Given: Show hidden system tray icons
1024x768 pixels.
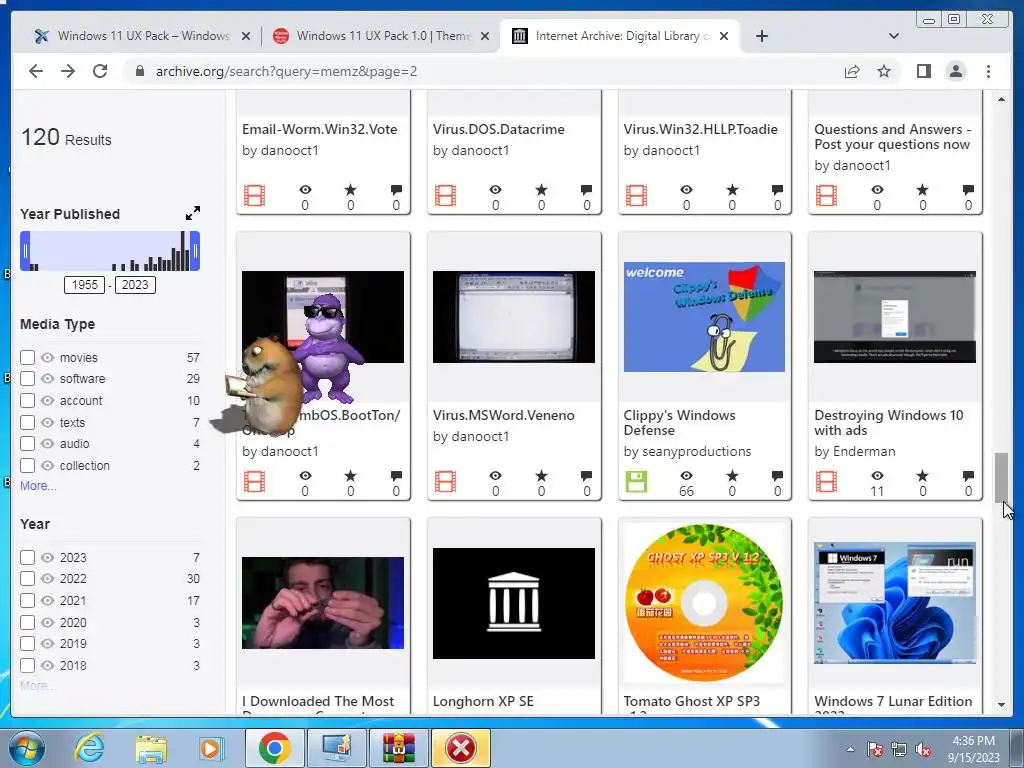Looking at the screenshot, I should click(x=850, y=749).
